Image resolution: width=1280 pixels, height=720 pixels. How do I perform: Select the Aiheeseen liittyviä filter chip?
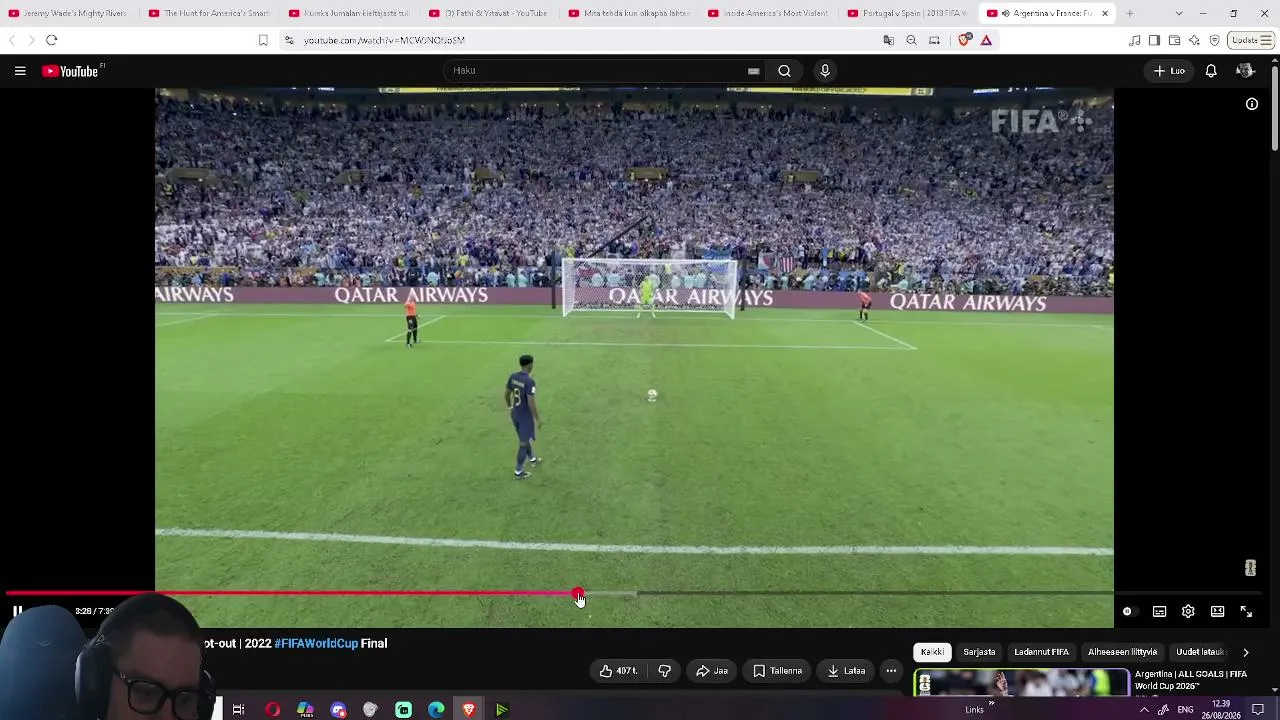pos(1122,652)
